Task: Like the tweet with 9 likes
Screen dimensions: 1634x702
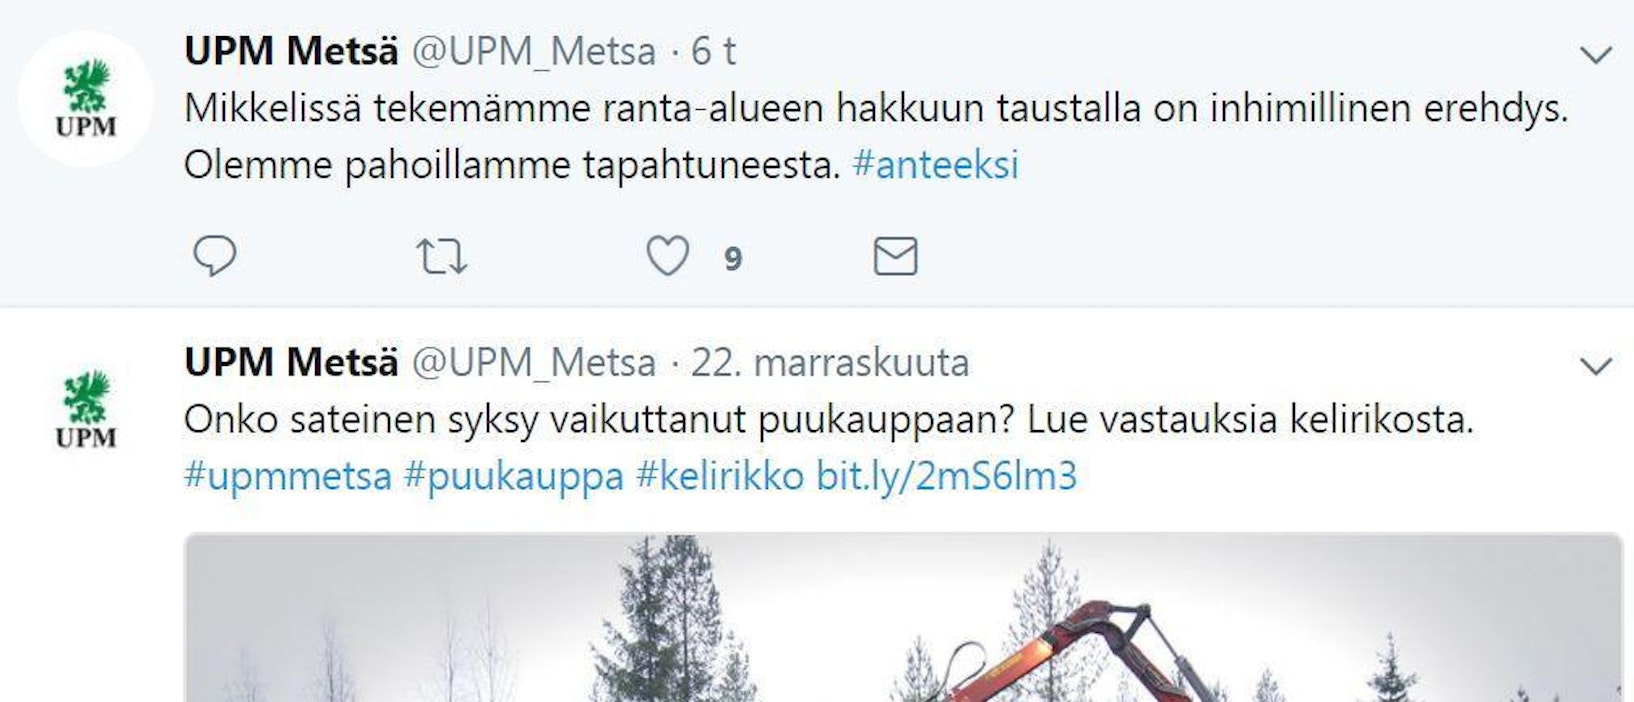Action: tap(667, 256)
